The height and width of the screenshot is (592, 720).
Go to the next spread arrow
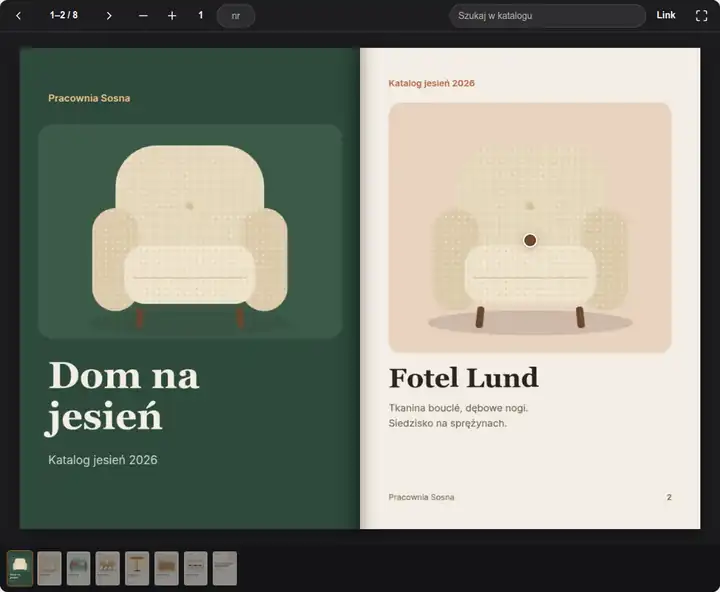pyautogui.click(x=109, y=16)
